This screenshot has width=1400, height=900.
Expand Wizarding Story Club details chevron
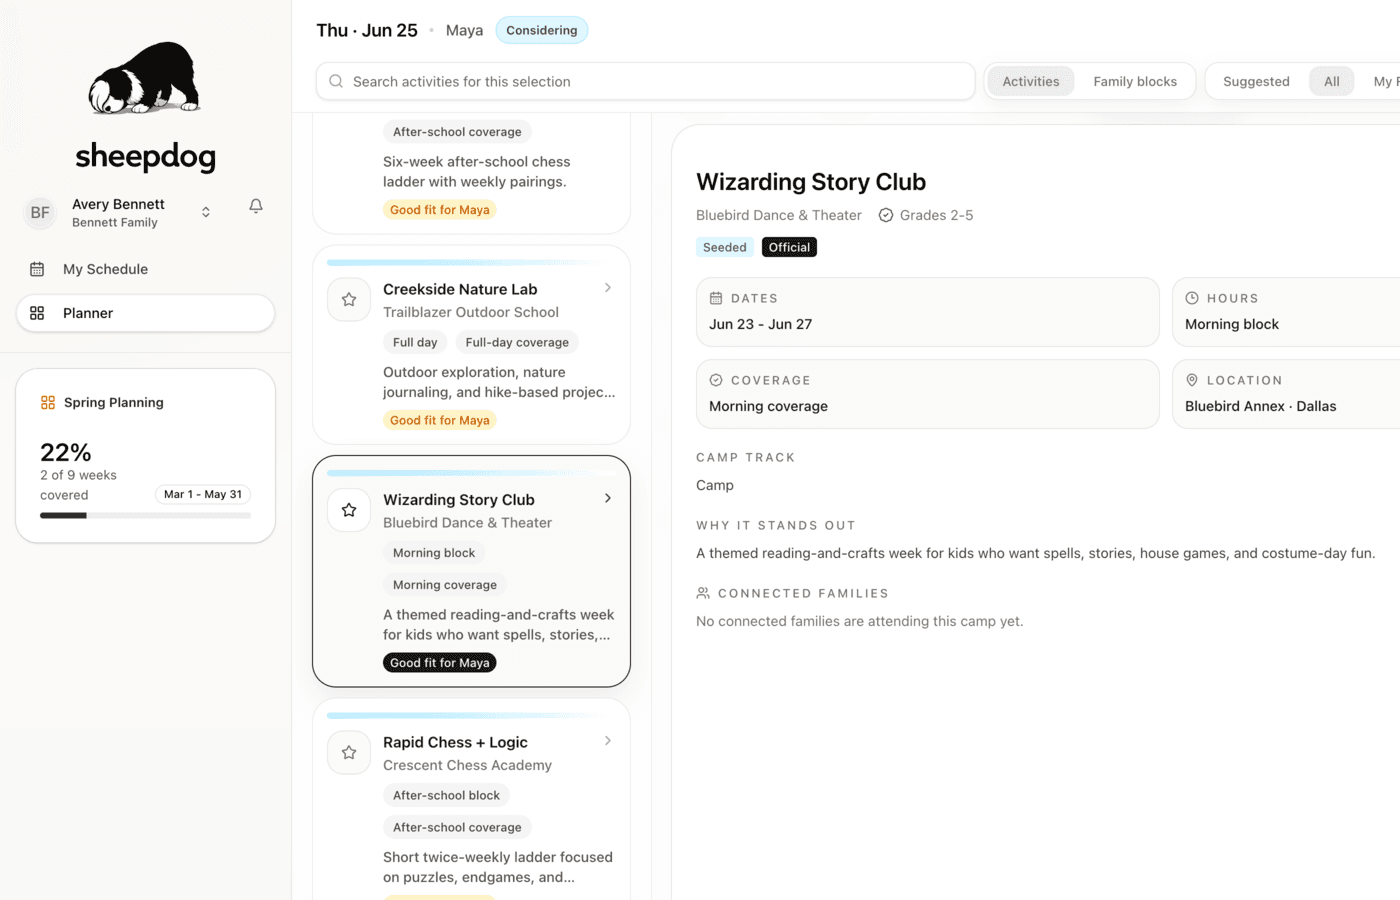(608, 498)
